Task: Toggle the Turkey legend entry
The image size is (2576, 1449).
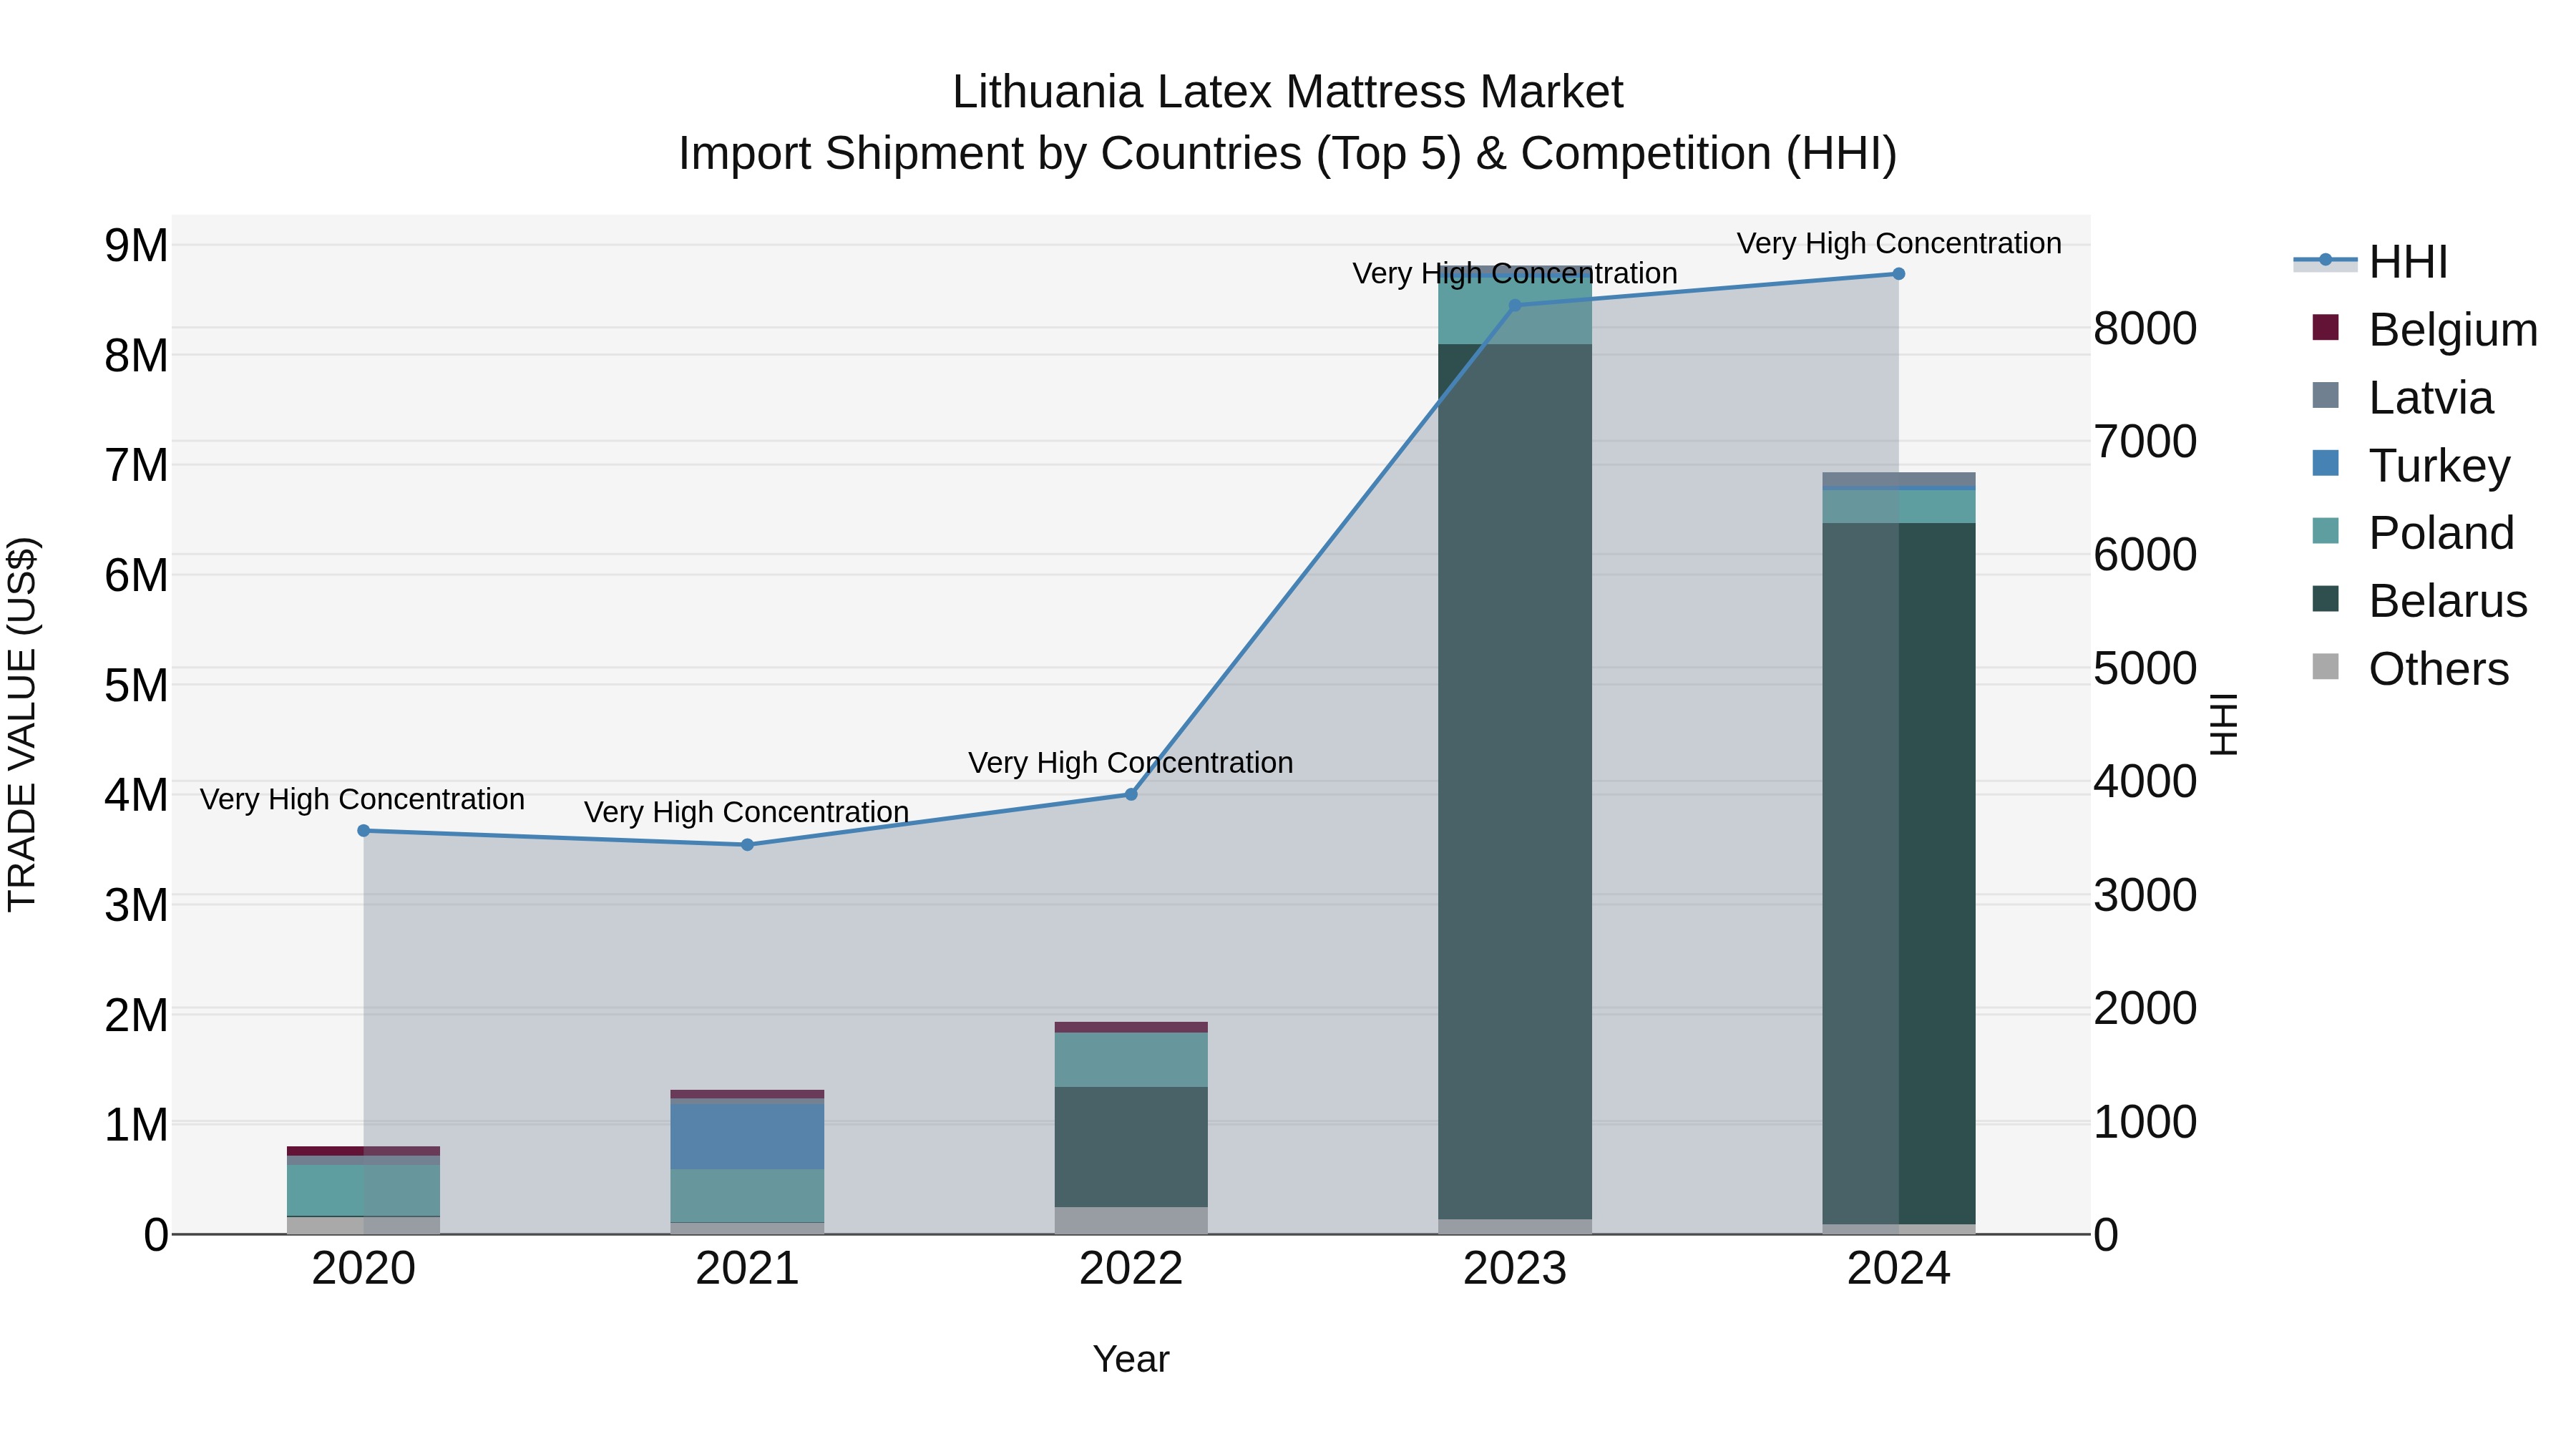Action: click(2411, 465)
